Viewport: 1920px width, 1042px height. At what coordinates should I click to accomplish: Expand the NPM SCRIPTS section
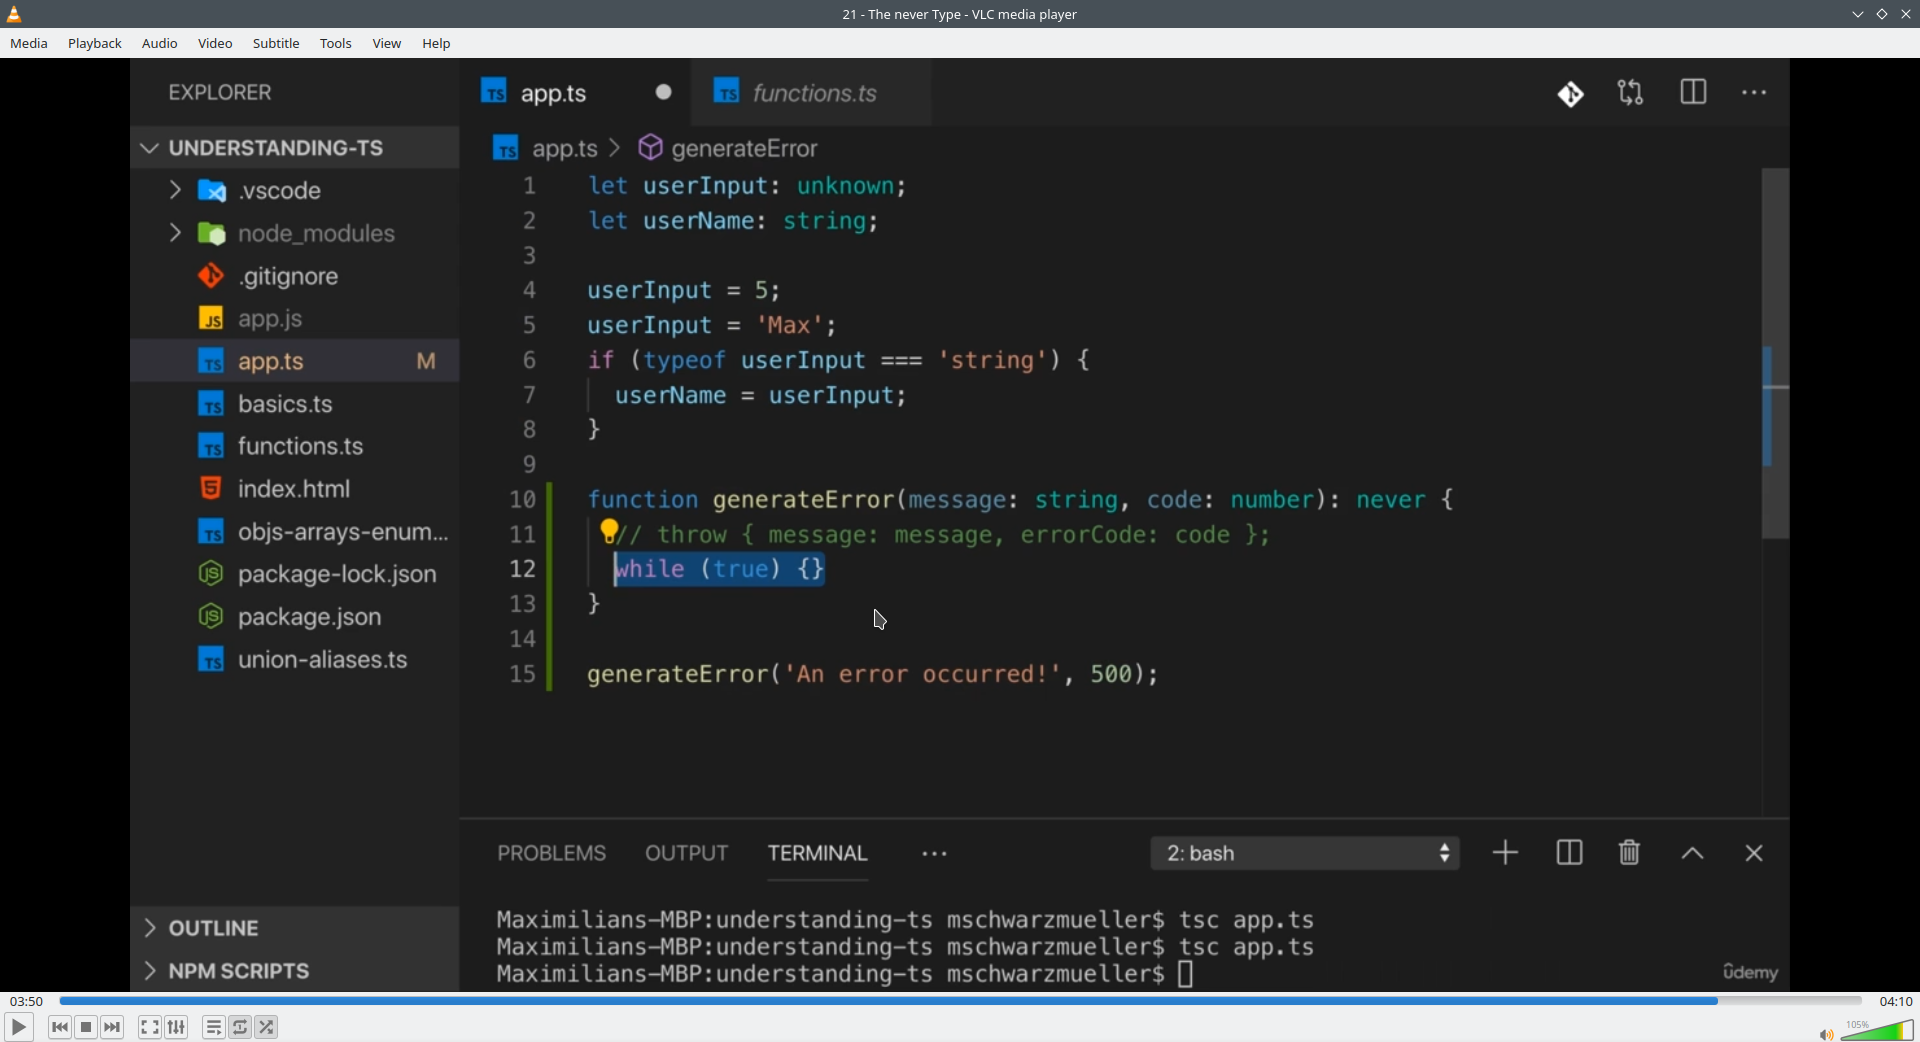(x=295, y=971)
